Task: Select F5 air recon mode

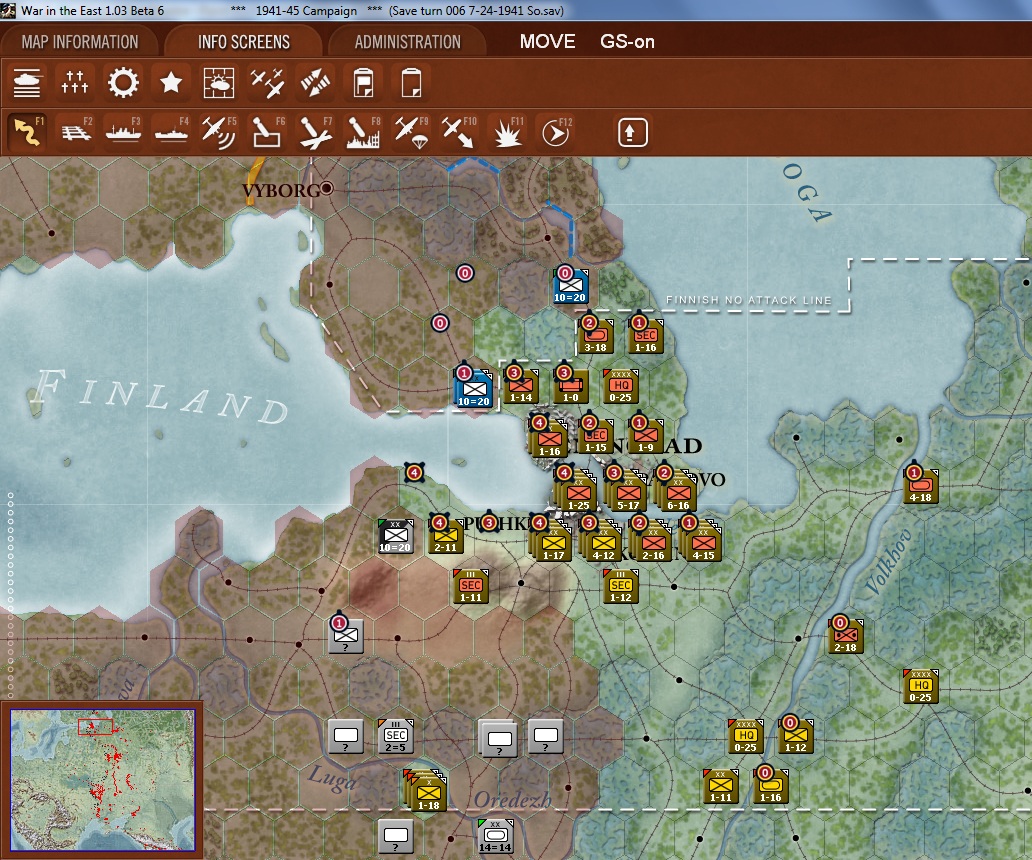Action: click(219, 132)
